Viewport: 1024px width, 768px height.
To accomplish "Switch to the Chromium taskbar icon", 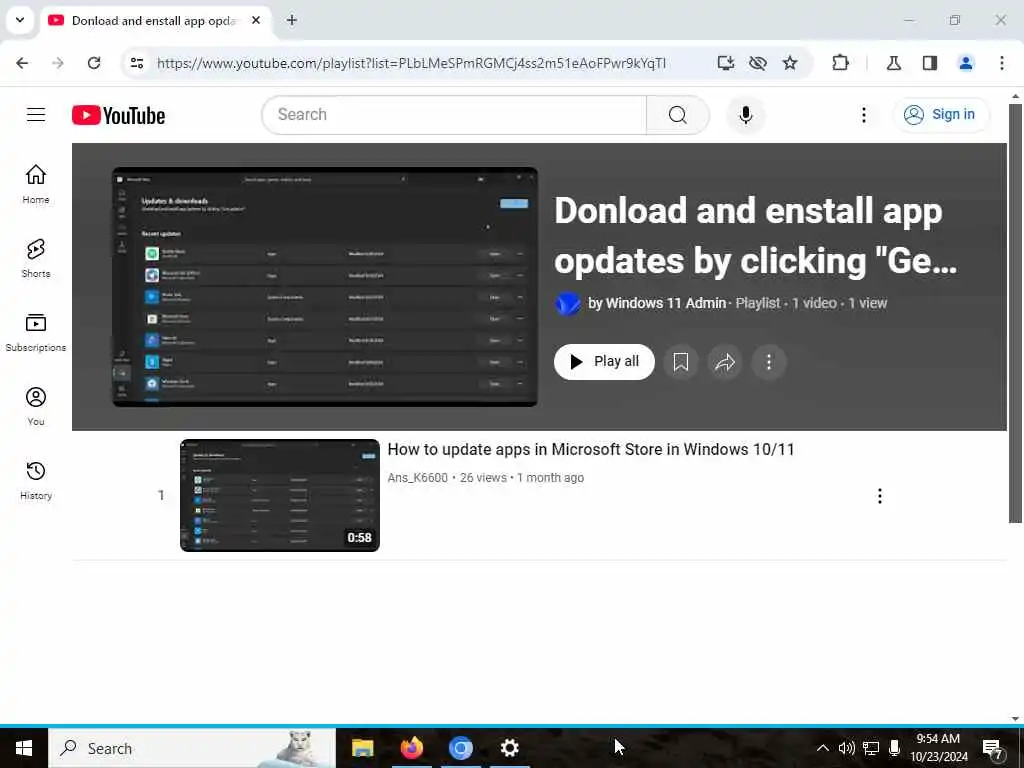I will point(460,748).
